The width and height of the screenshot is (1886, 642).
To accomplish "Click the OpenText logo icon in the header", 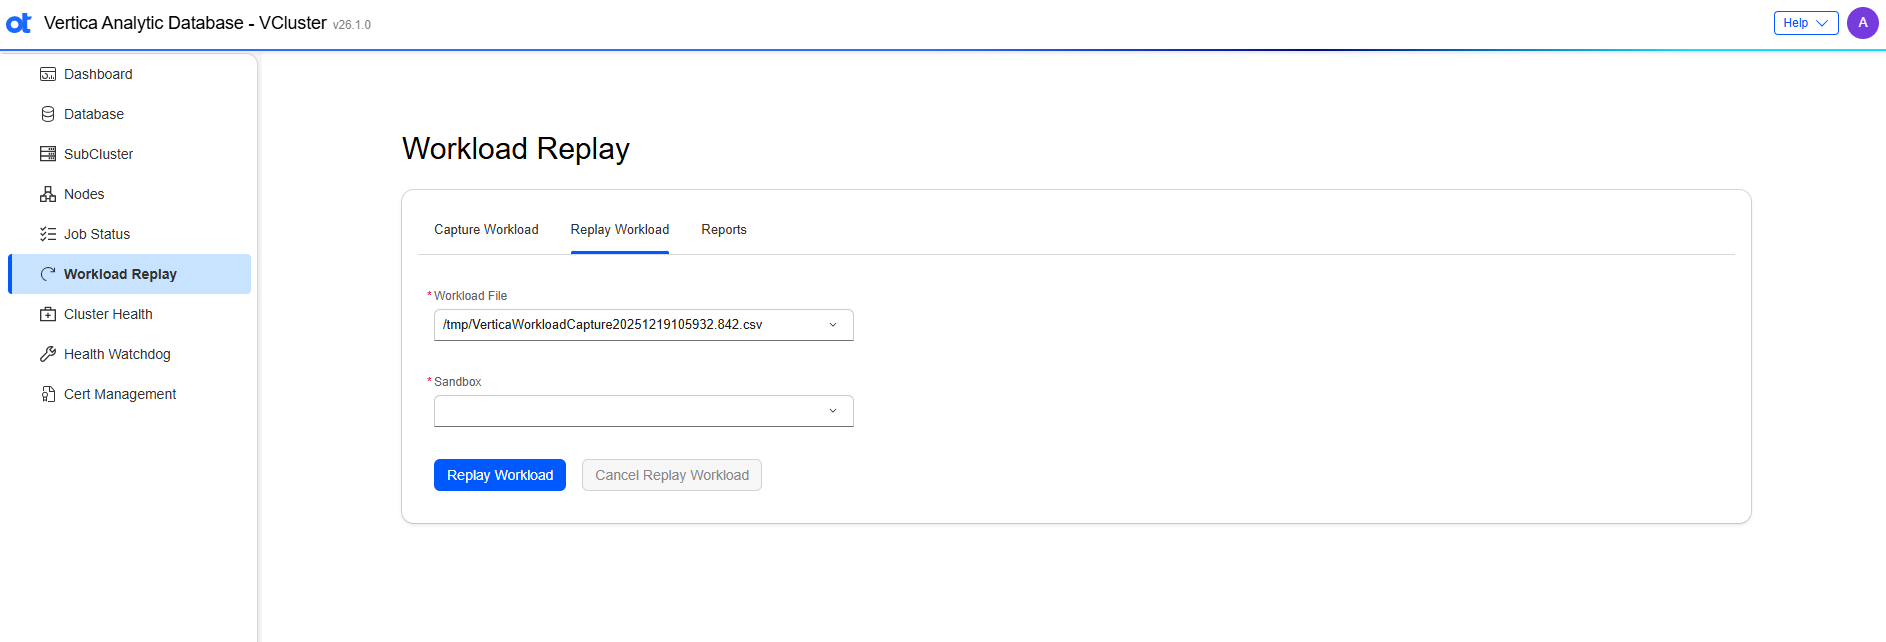I will tap(19, 23).
